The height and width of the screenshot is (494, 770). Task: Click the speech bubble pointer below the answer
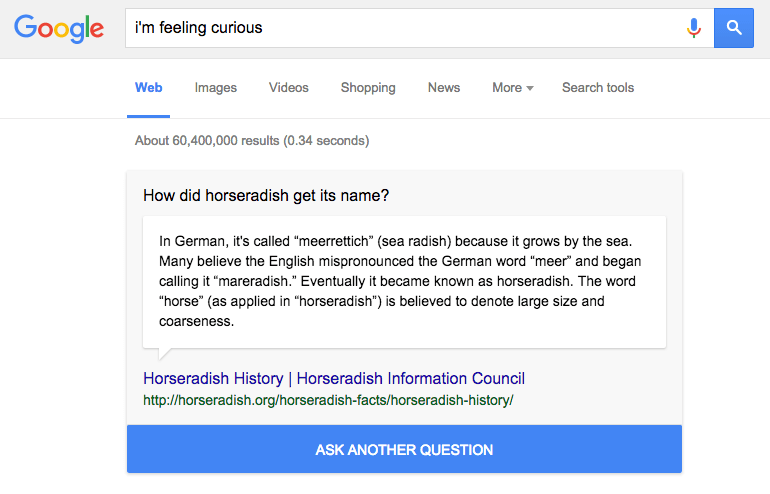(x=164, y=353)
